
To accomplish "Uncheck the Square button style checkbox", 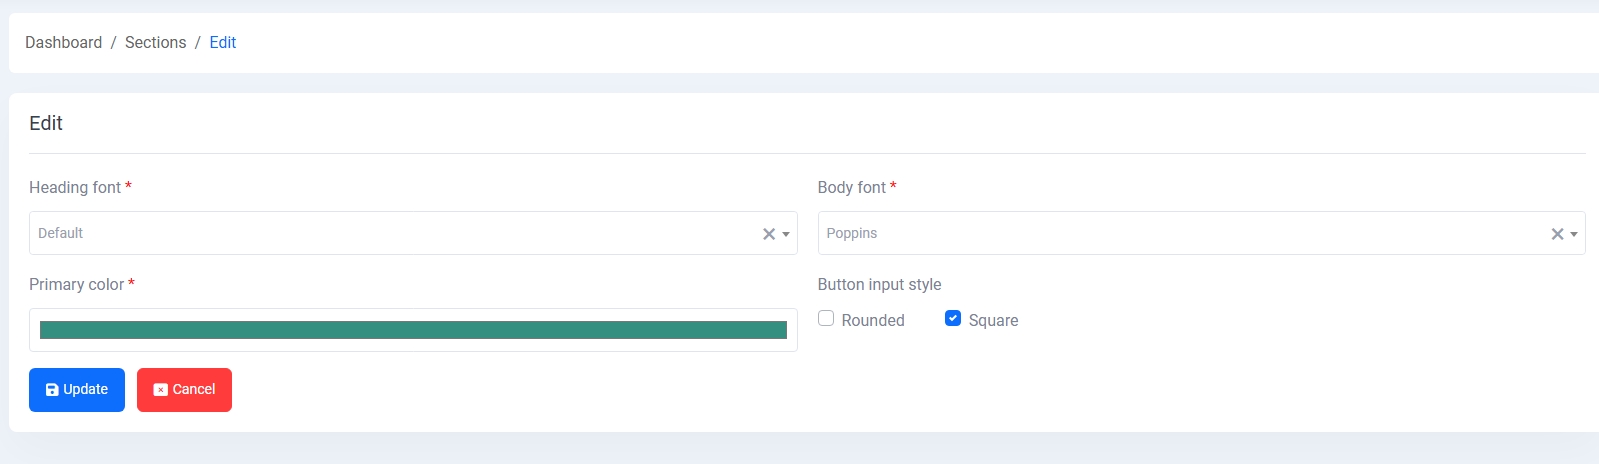I will coord(953,318).
